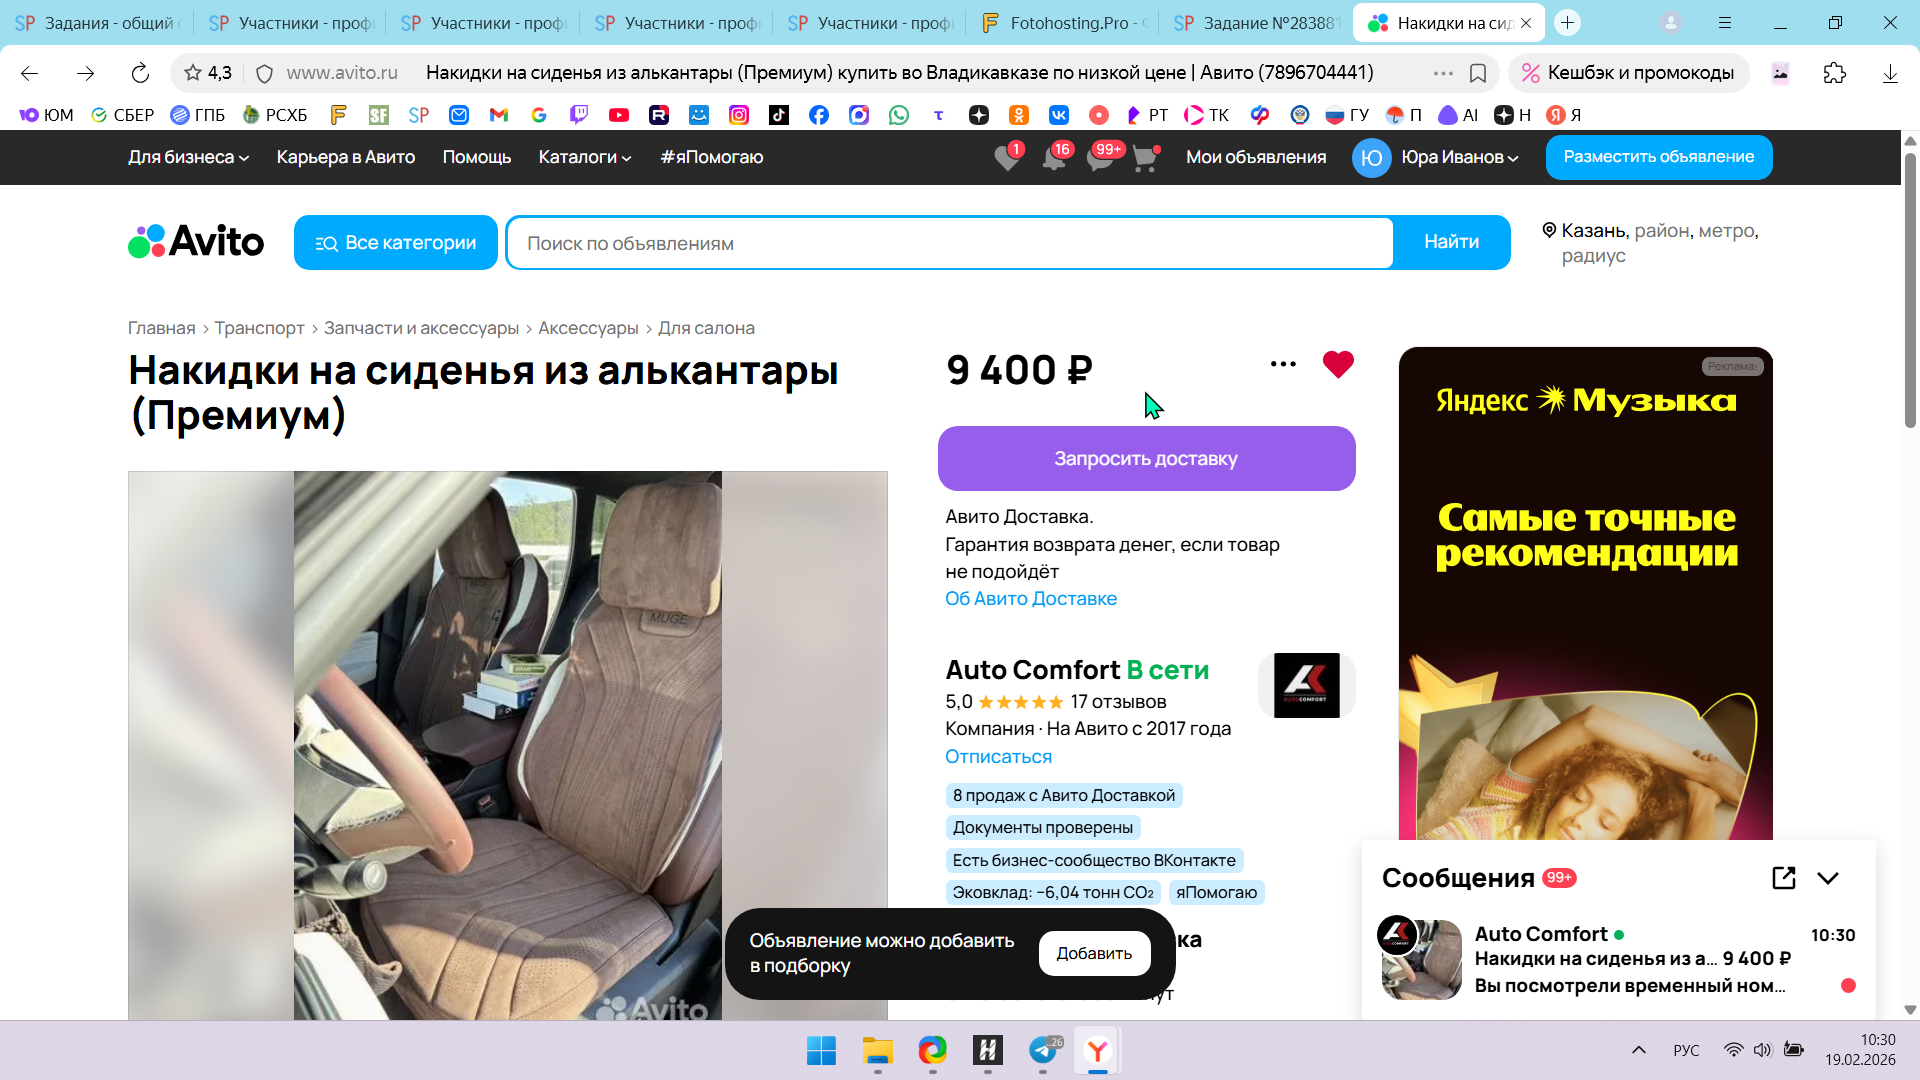Image resolution: width=1920 pixels, height=1080 pixels.
Task: Click the 'Запросить доставку' button
Action: [1146, 459]
